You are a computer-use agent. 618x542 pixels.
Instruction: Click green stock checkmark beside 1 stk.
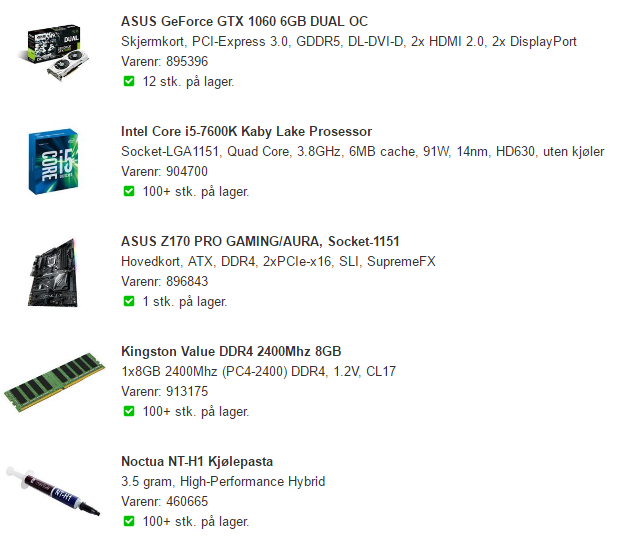(x=129, y=302)
